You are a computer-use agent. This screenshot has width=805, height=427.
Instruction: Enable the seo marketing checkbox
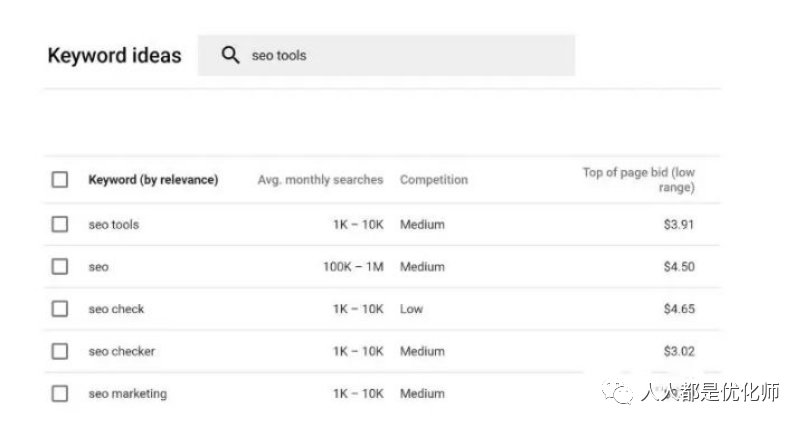(x=60, y=394)
